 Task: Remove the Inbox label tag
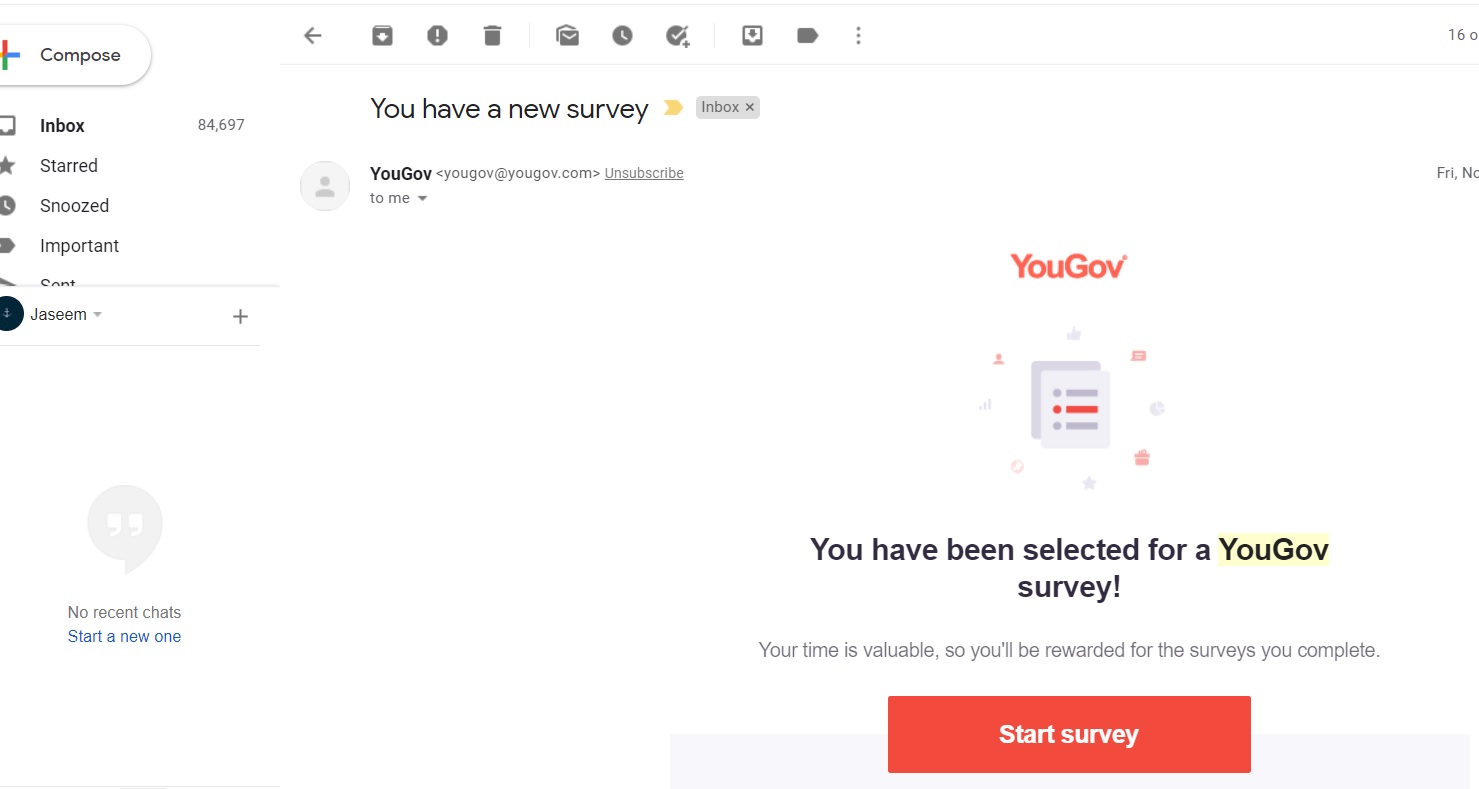tap(750, 108)
